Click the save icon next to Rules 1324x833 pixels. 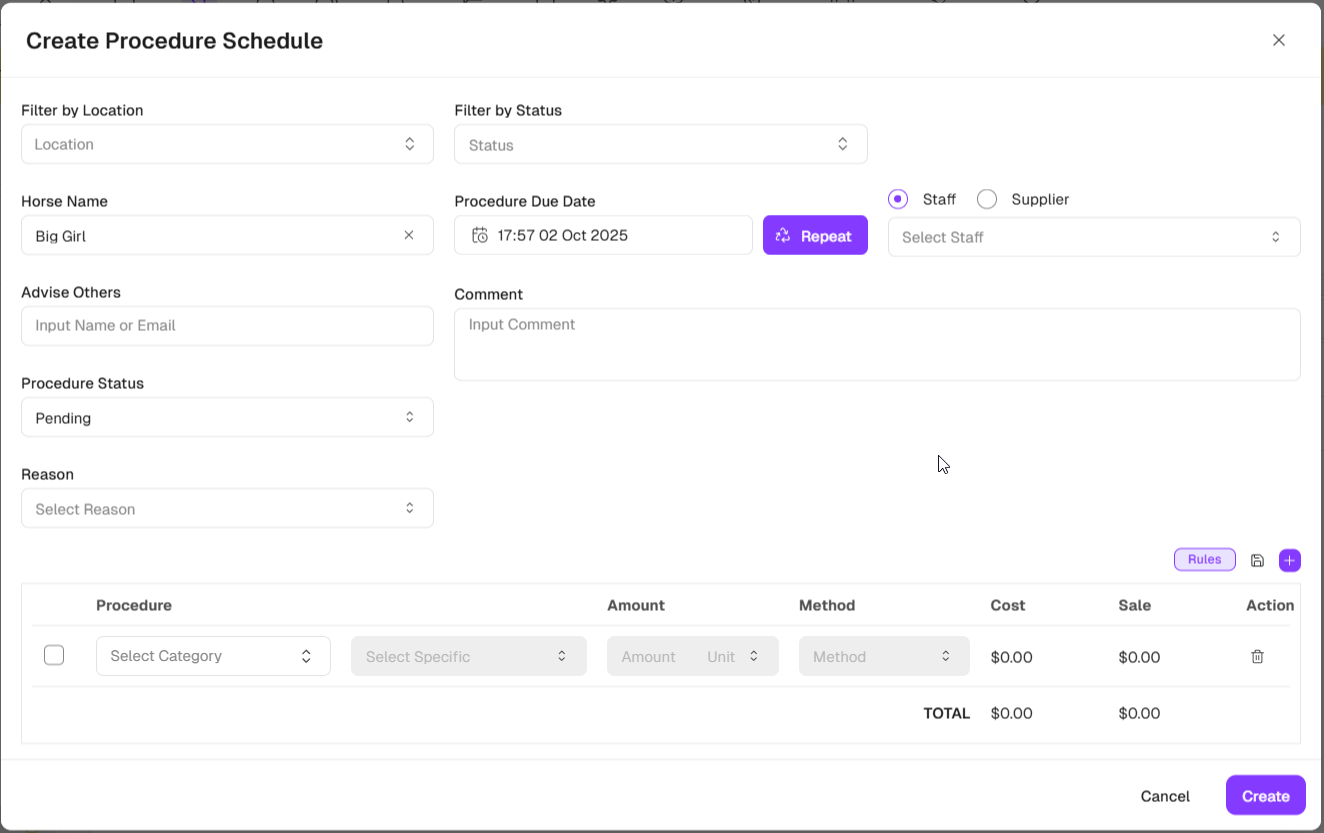click(x=1257, y=560)
